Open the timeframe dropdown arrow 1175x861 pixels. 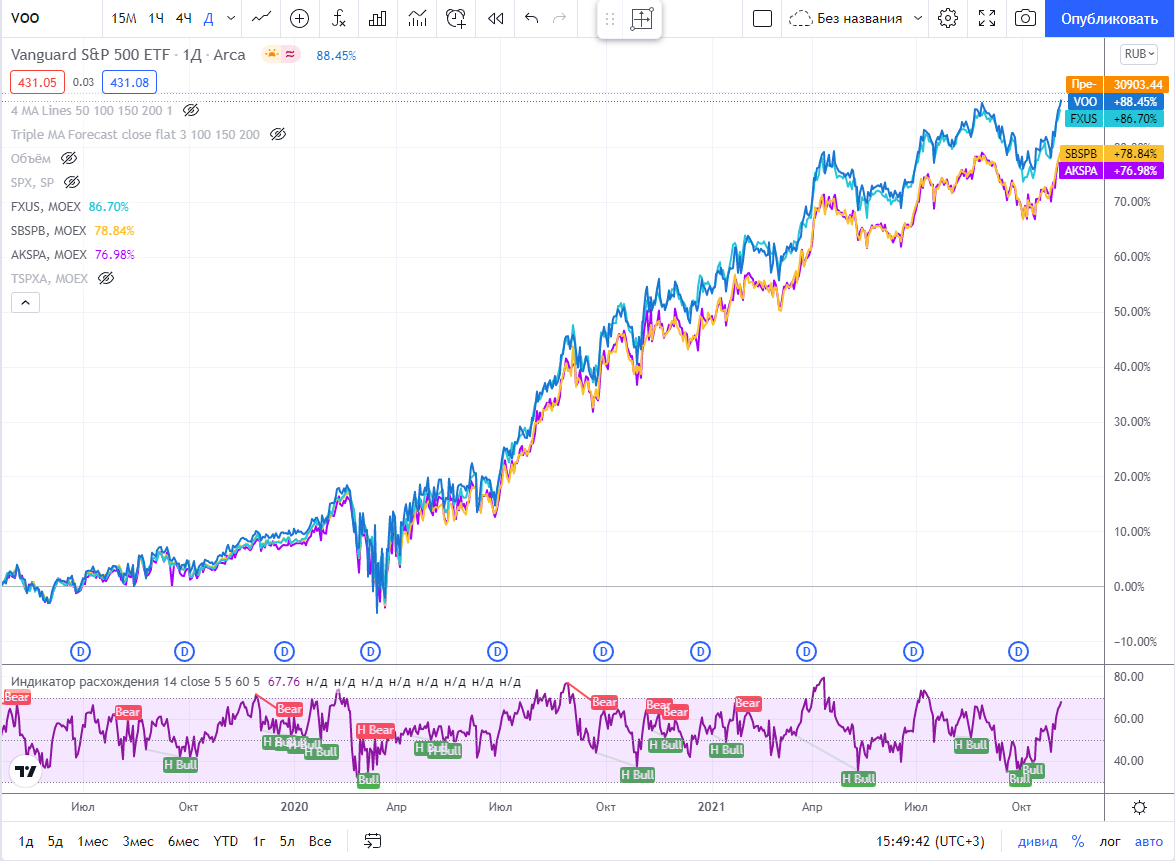tap(231, 18)
